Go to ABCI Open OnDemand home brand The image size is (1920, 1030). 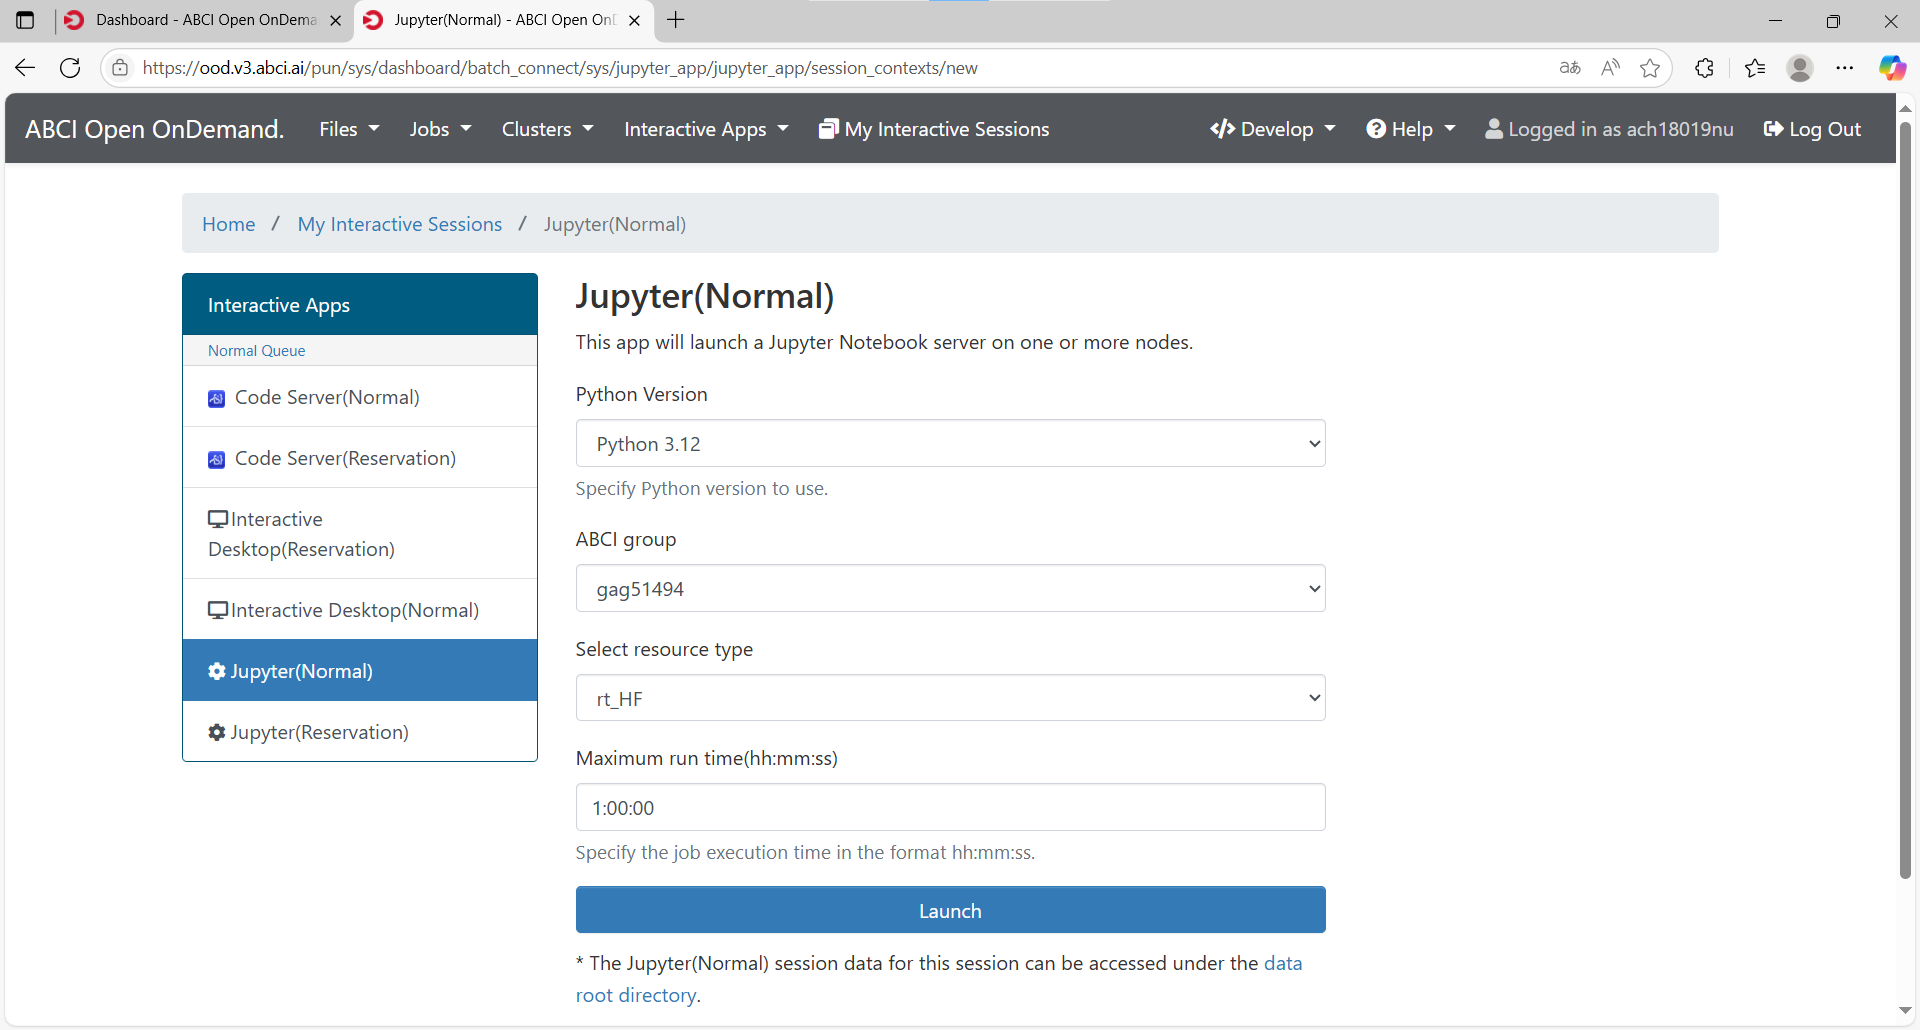pos(155,129)
